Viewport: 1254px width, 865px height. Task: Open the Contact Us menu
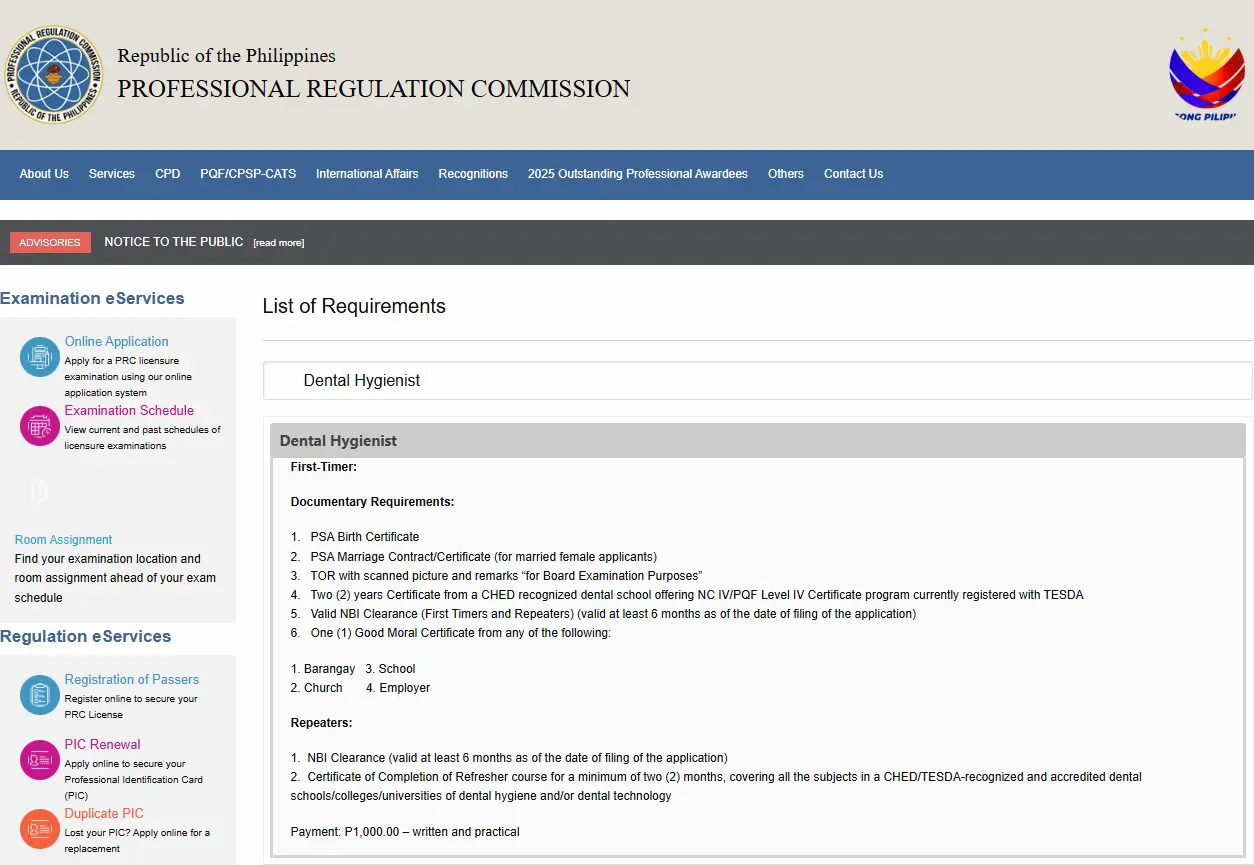click(x=853, y=174)
